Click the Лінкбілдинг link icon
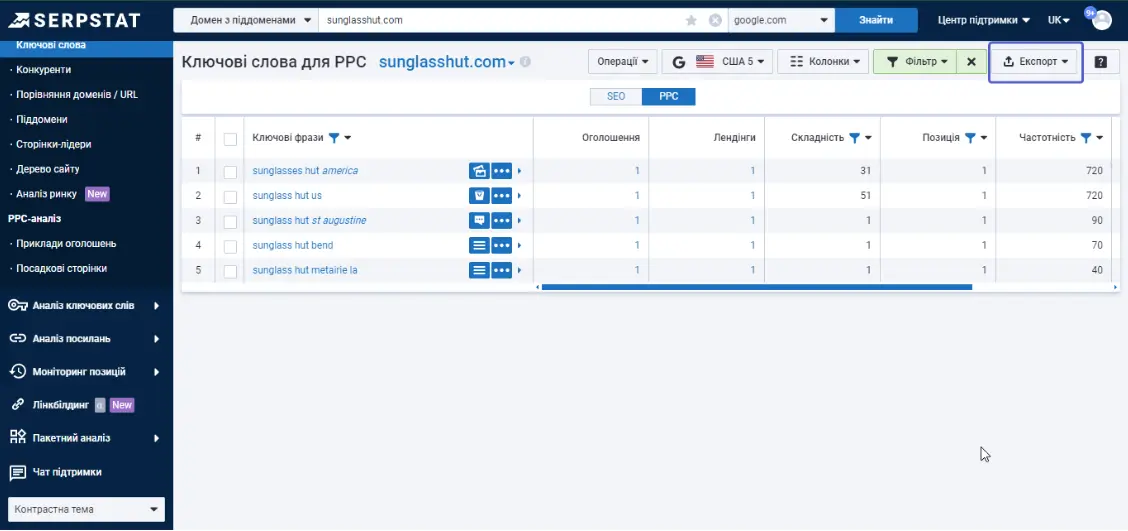The height and width of the screenshot is (531, 1128). coord(19,405)
